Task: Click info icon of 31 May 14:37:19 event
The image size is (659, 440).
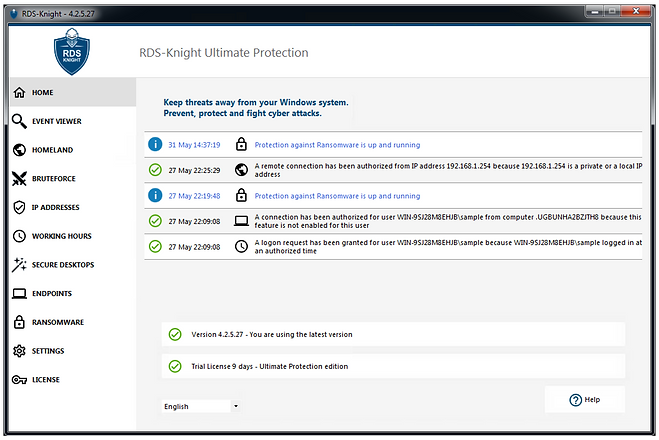Action: tap(155, 144)
